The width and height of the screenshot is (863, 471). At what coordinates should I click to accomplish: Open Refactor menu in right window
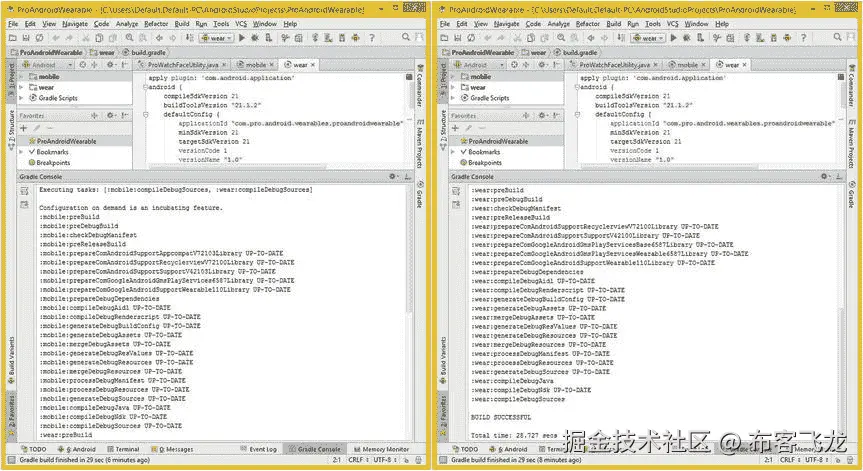click(x=588, y=24)
